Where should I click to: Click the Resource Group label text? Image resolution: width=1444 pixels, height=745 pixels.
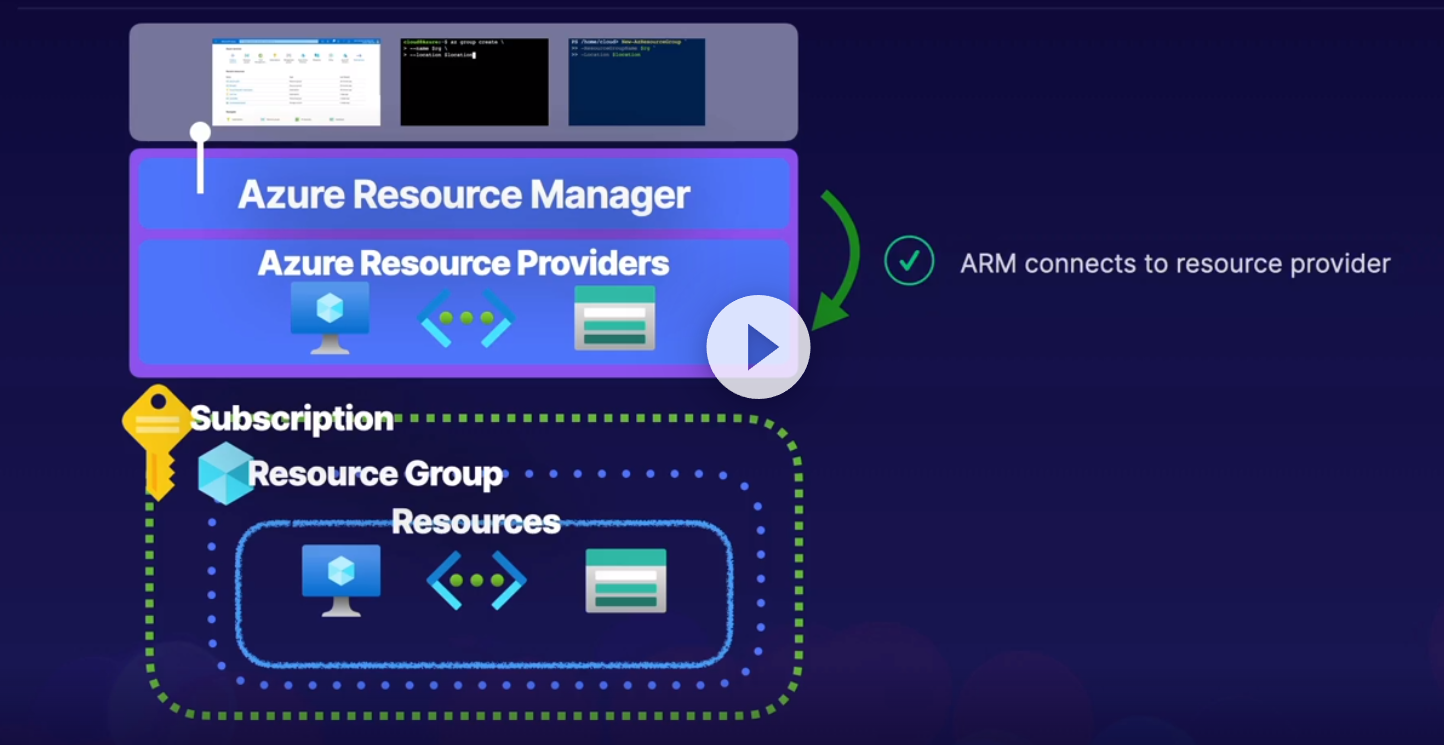[x=375, y=473]
